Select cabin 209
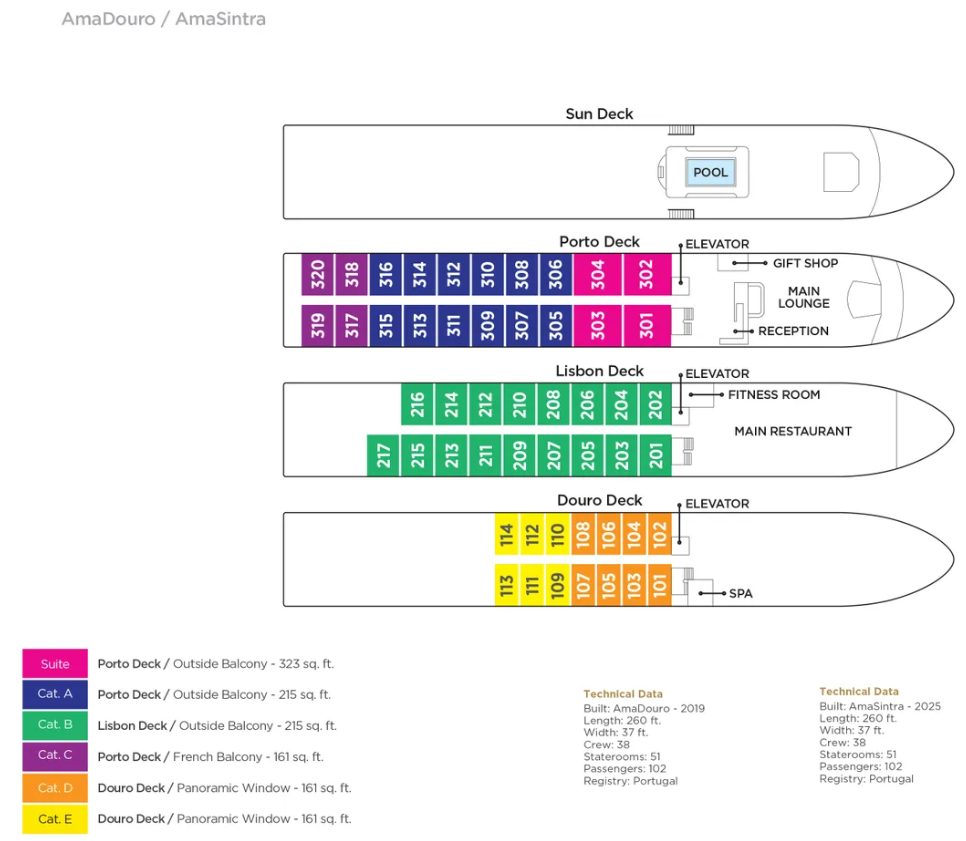The width and height of the screenshot is (966, 841). [x=519, y=455]
